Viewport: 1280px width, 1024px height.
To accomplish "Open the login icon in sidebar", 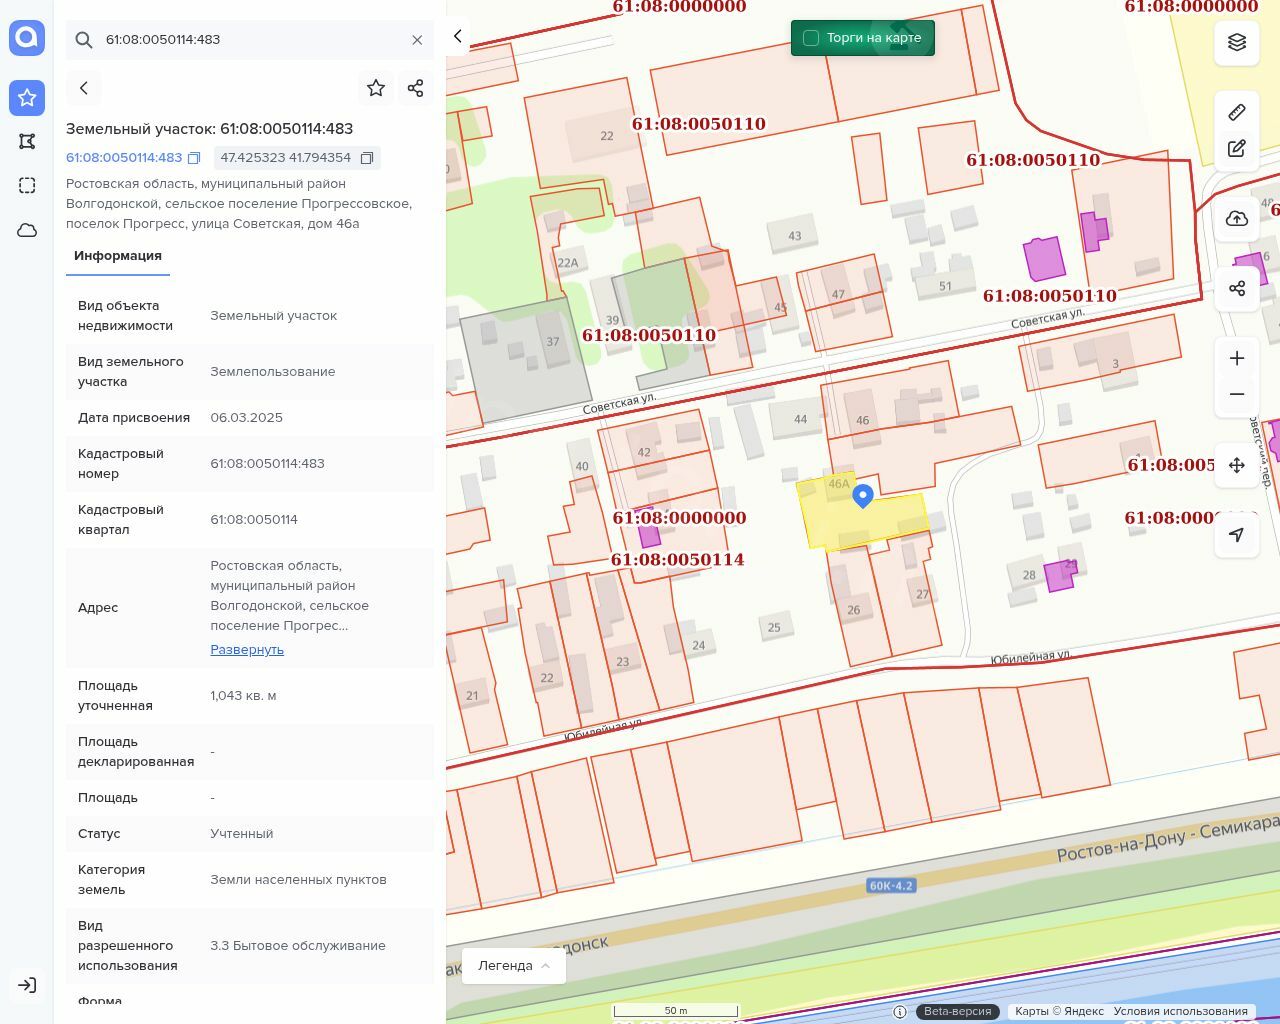I will coord(27,985).
